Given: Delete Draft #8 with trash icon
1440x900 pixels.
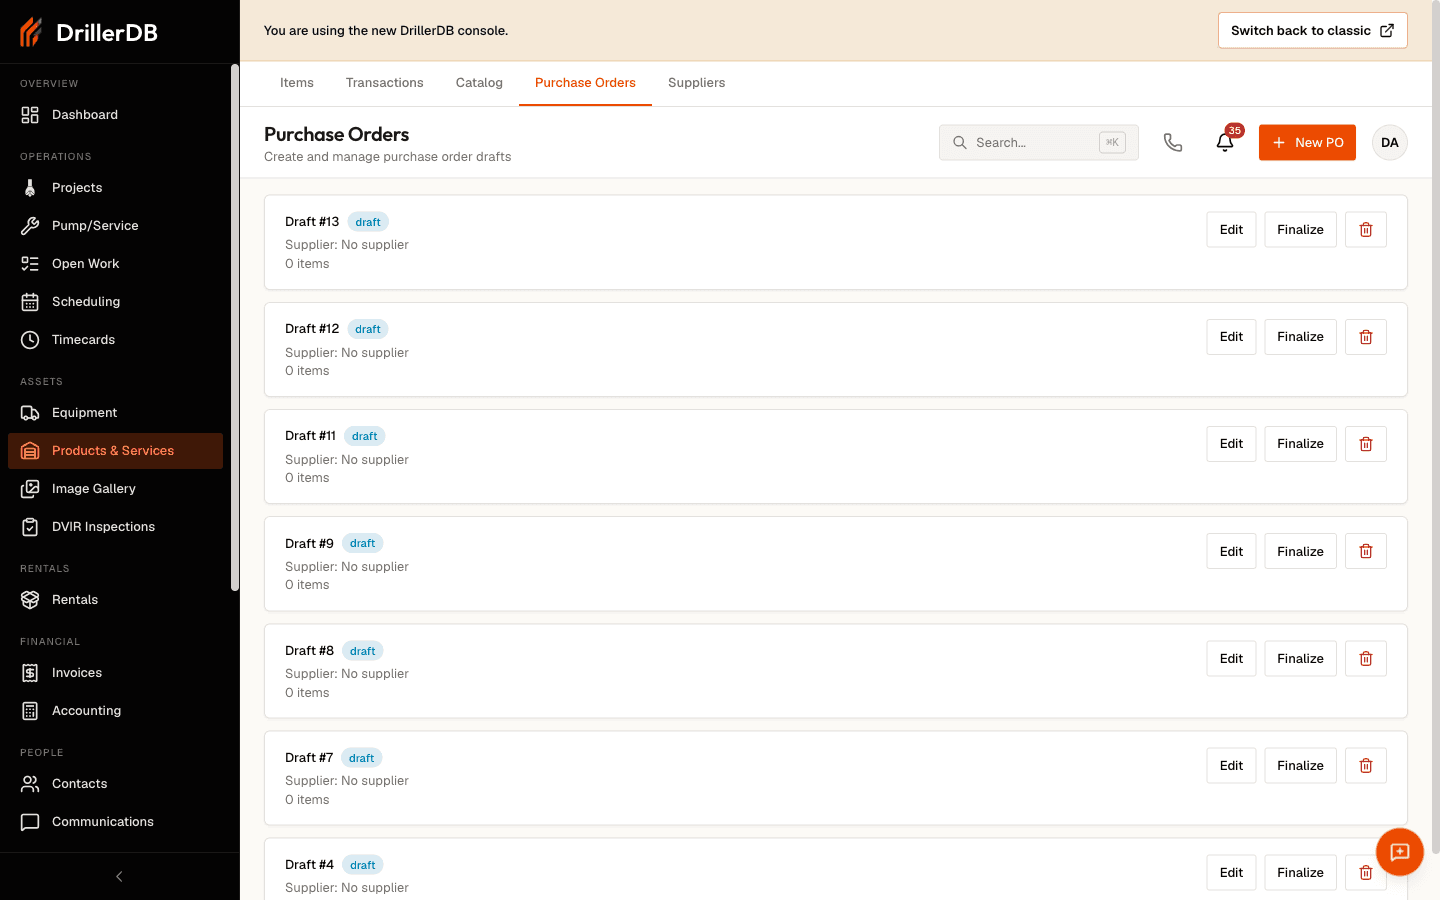Looking at the screenshot, I should coord(1366,659).
